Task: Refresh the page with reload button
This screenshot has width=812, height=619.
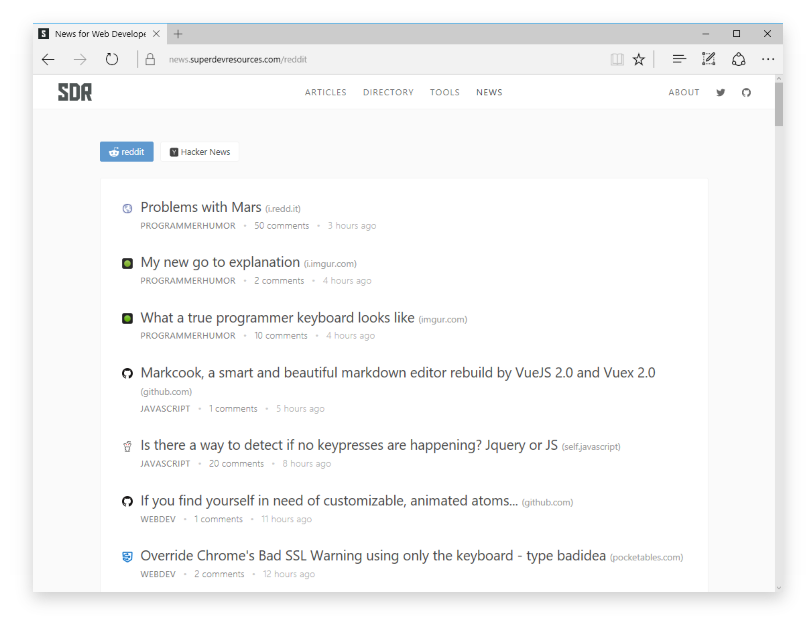Action: tap(112, 59)
